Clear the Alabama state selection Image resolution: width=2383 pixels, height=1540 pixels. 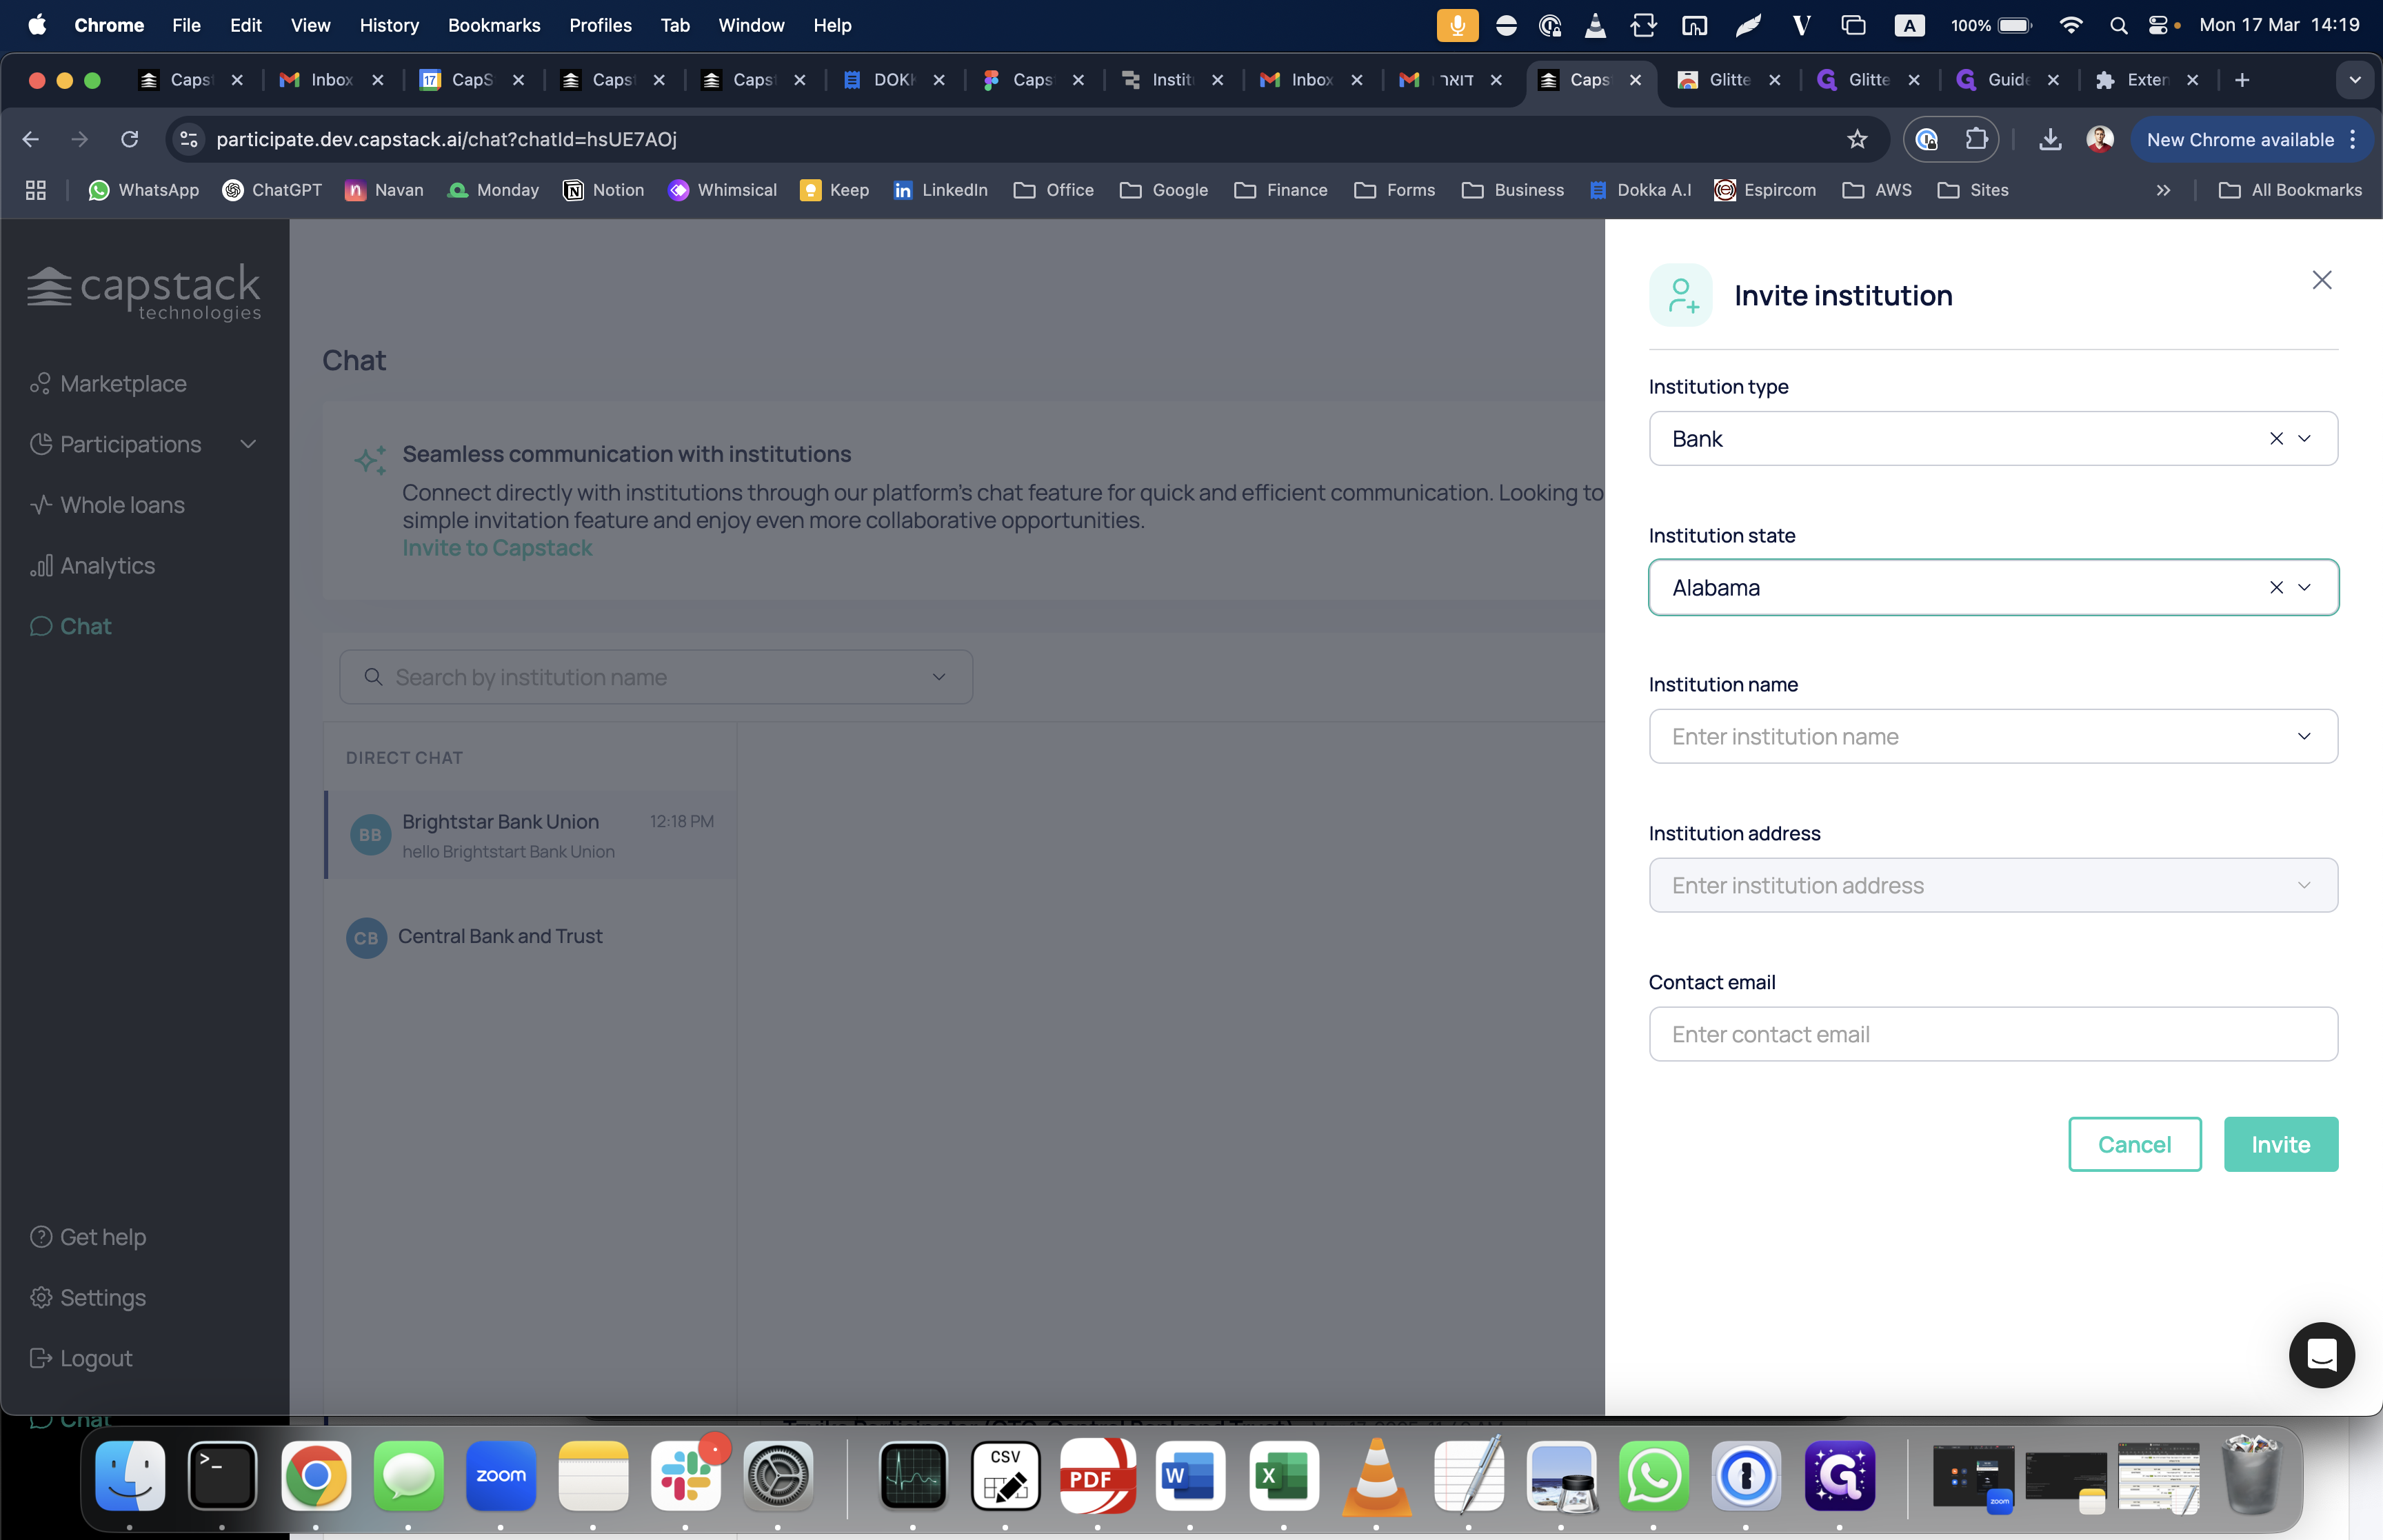[2276, 587]
